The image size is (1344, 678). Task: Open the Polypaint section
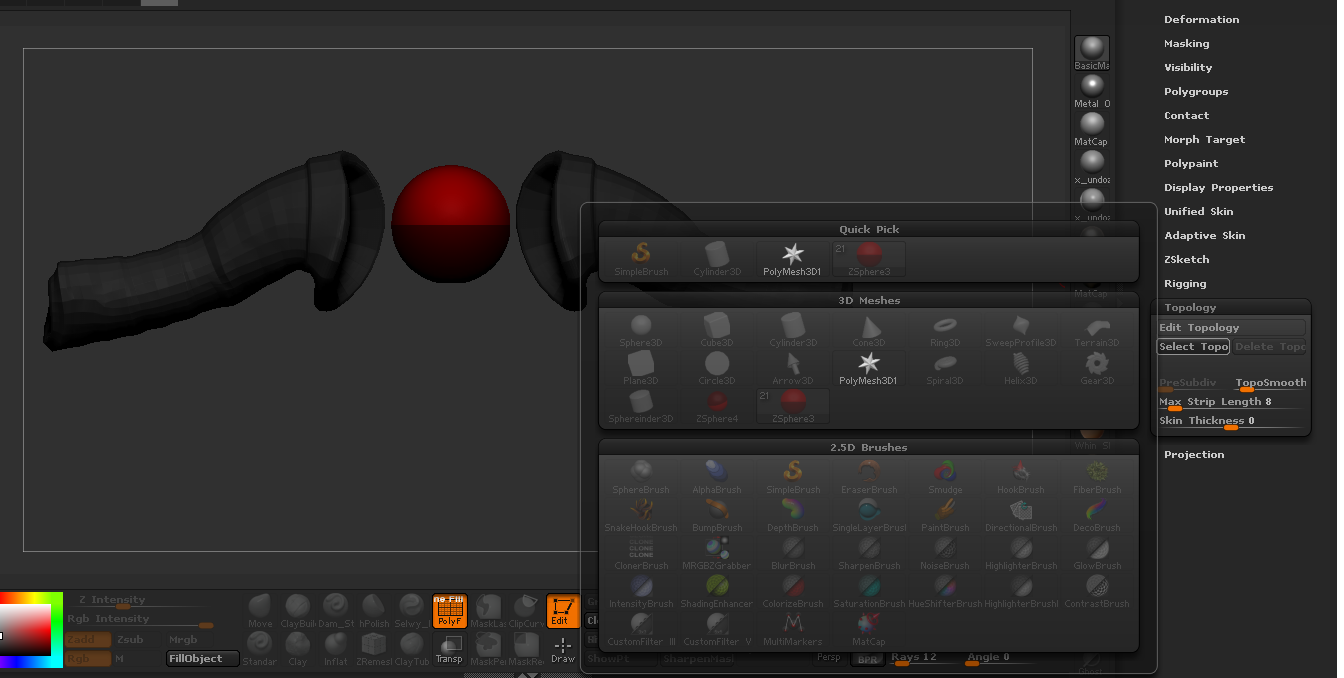pyautogui.click(x=1191, y=163)
